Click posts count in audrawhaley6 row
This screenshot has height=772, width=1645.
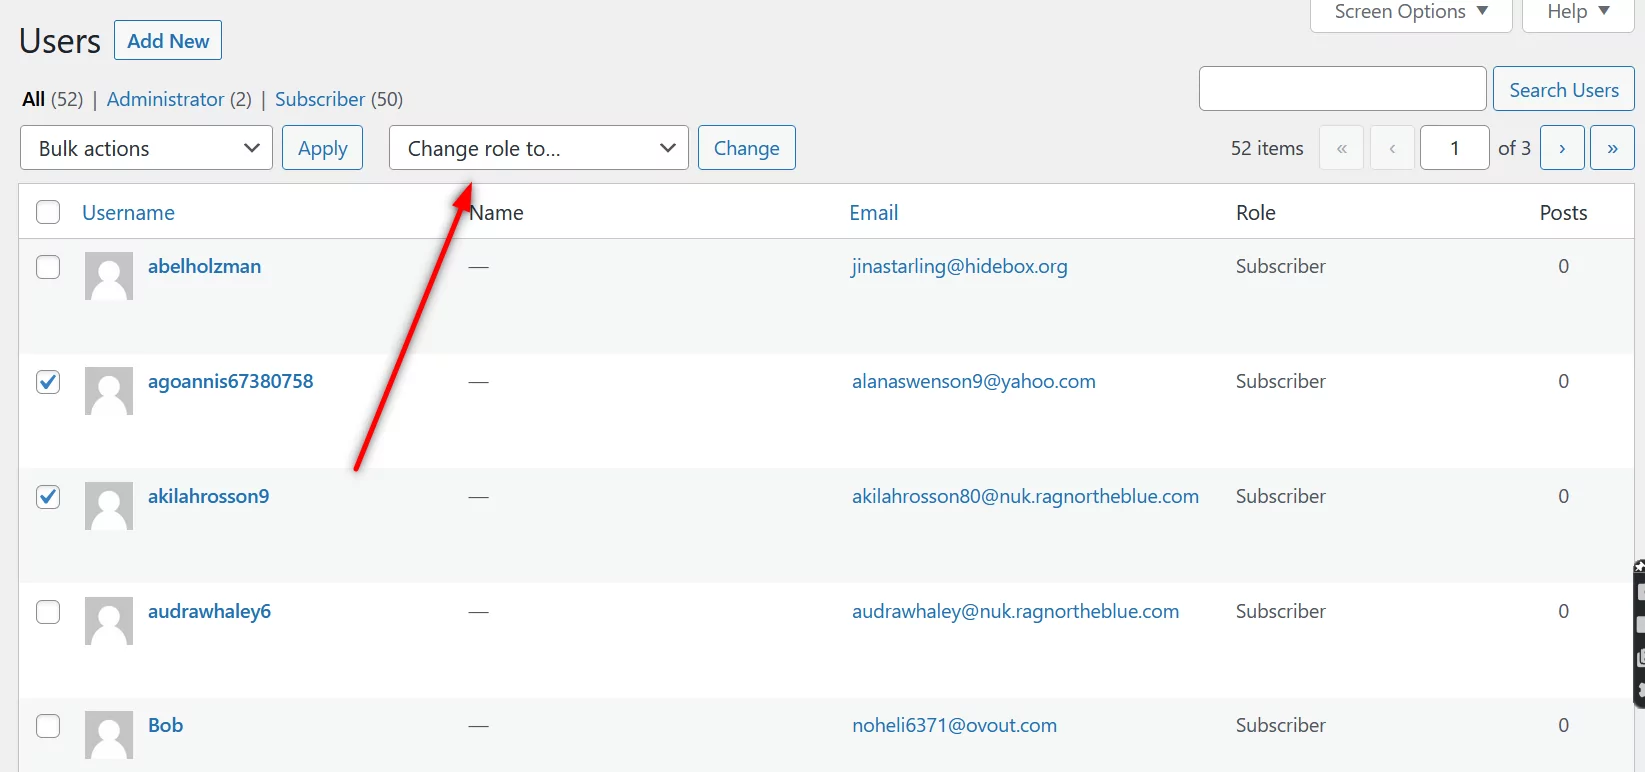(1563, 611)
